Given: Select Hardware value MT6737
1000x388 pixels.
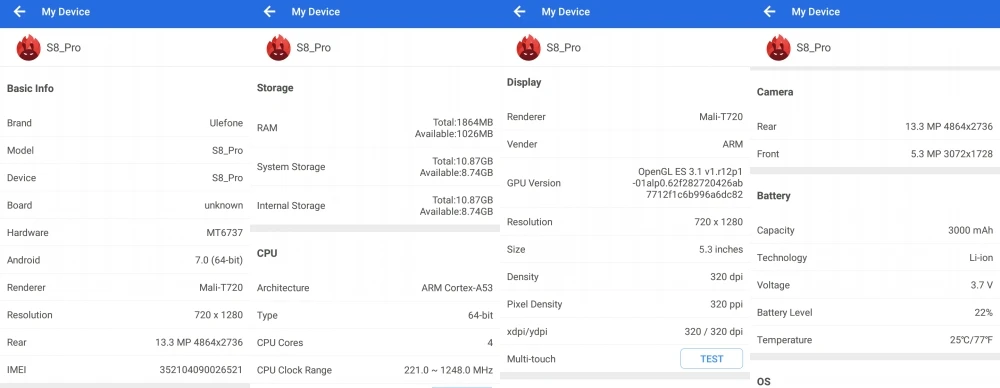Looking at the screenshot, I should click(224, 233).
